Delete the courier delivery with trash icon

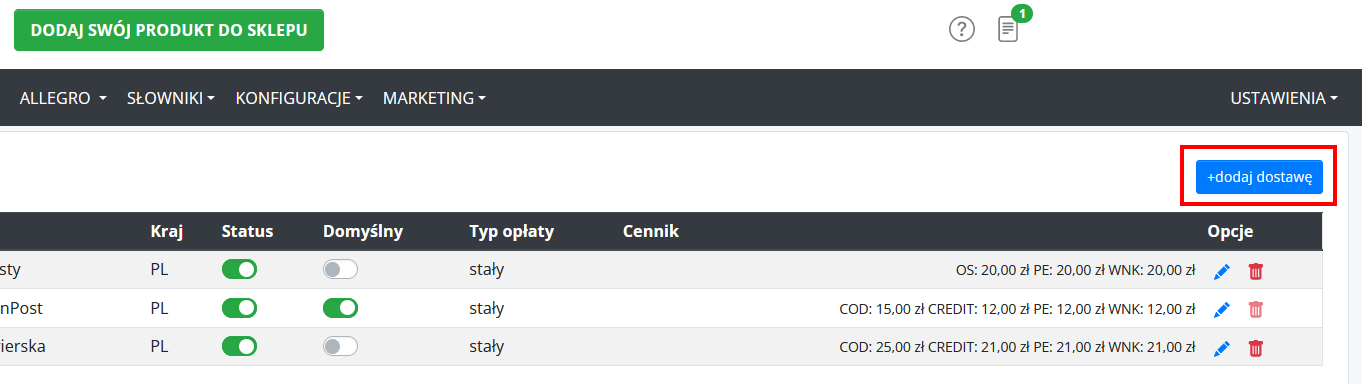[1256, 348]
